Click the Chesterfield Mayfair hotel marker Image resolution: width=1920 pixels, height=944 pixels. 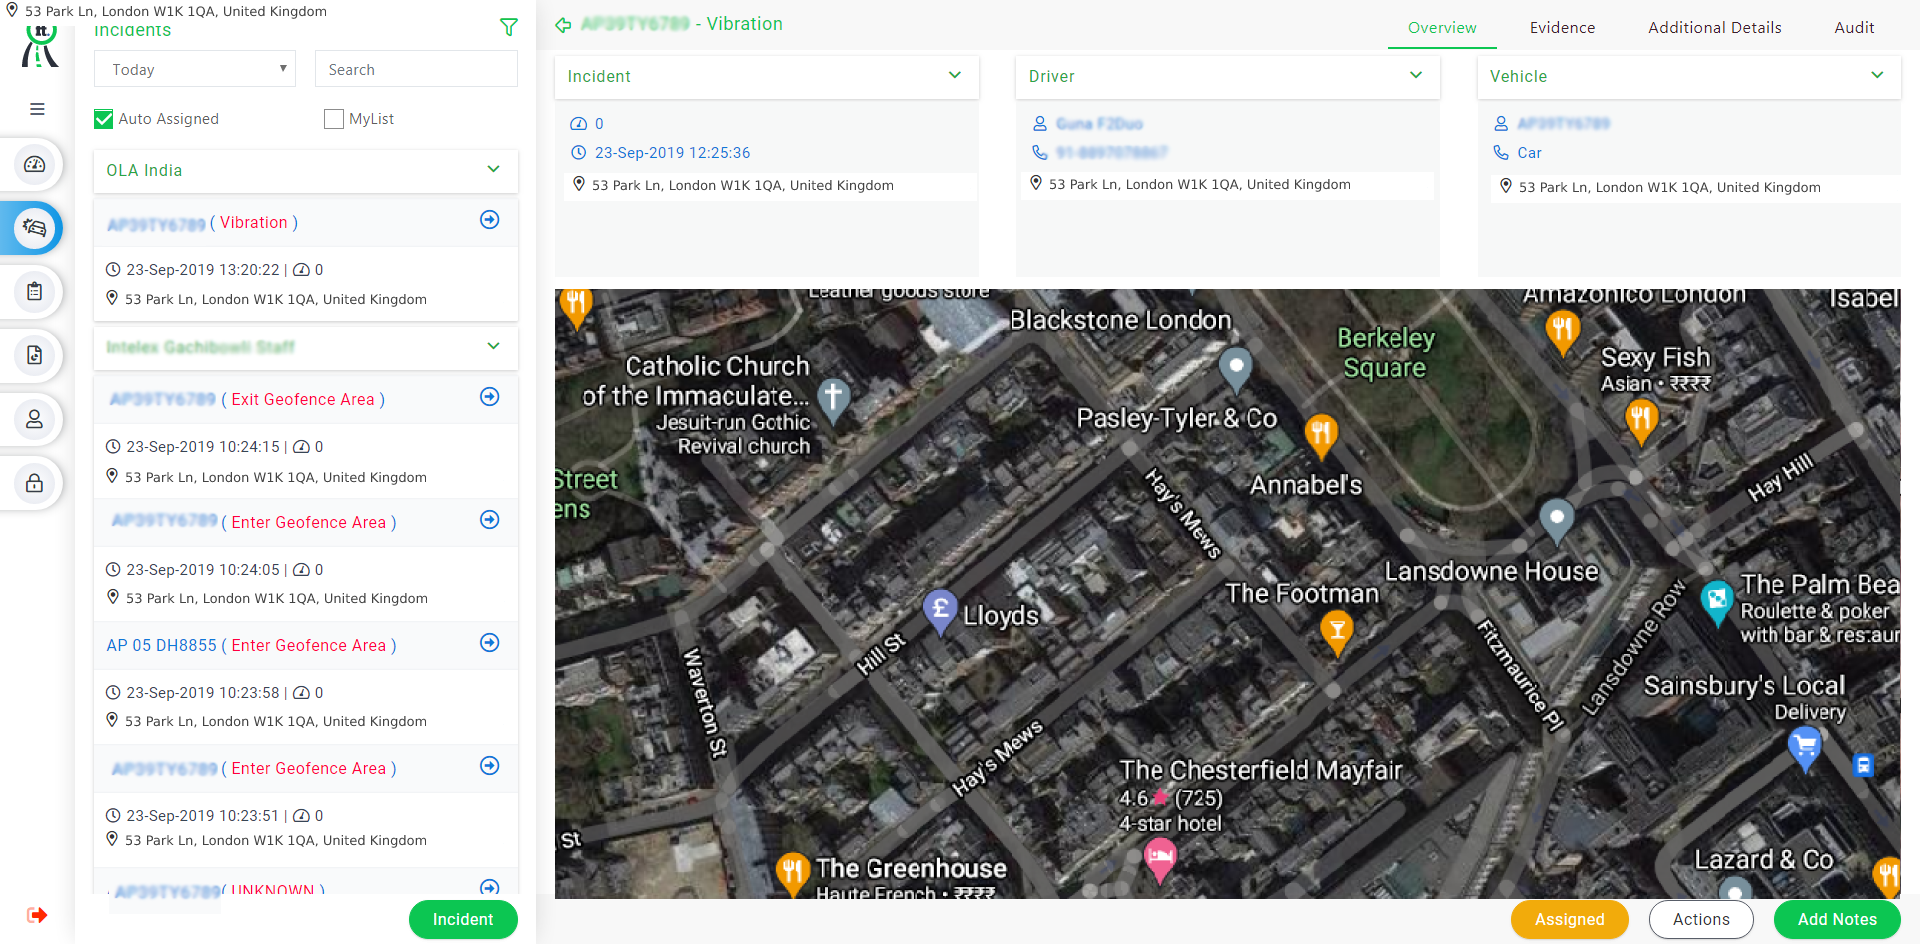1160,859
